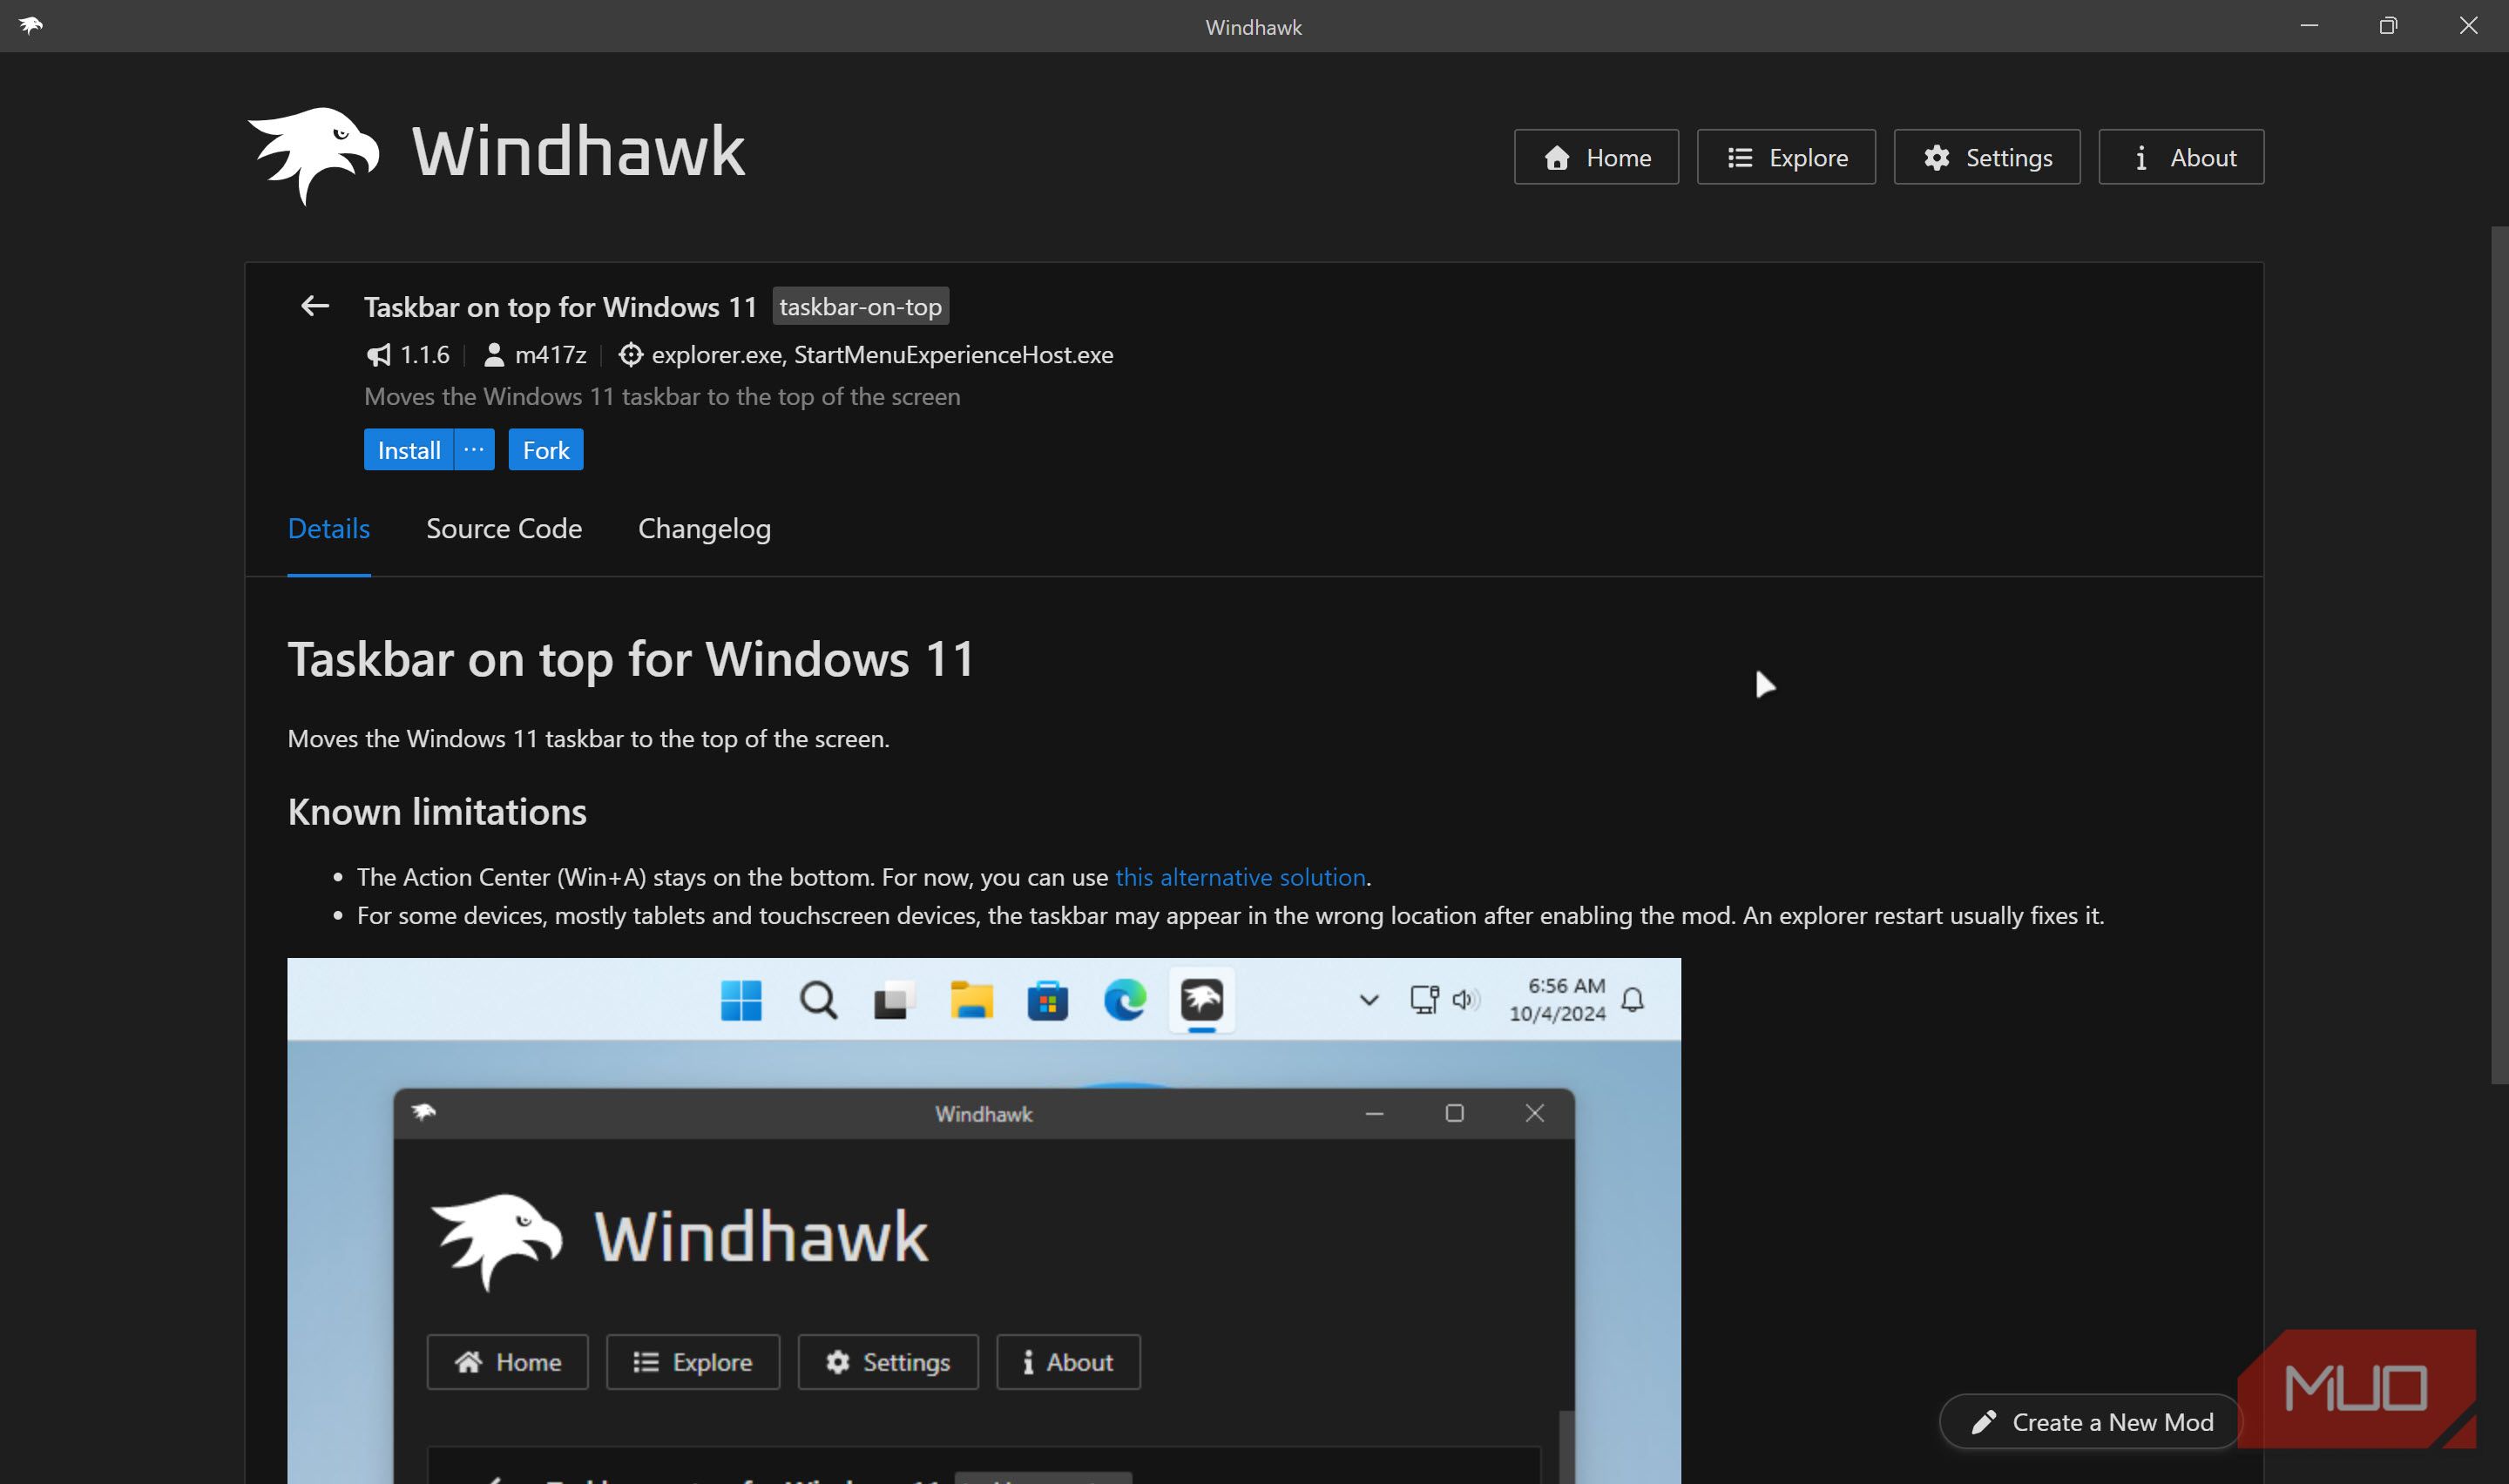Viewport: 2509px width, 1484px height.
Task: Minimize the Windhawk window
Action: pos(2309,26)
